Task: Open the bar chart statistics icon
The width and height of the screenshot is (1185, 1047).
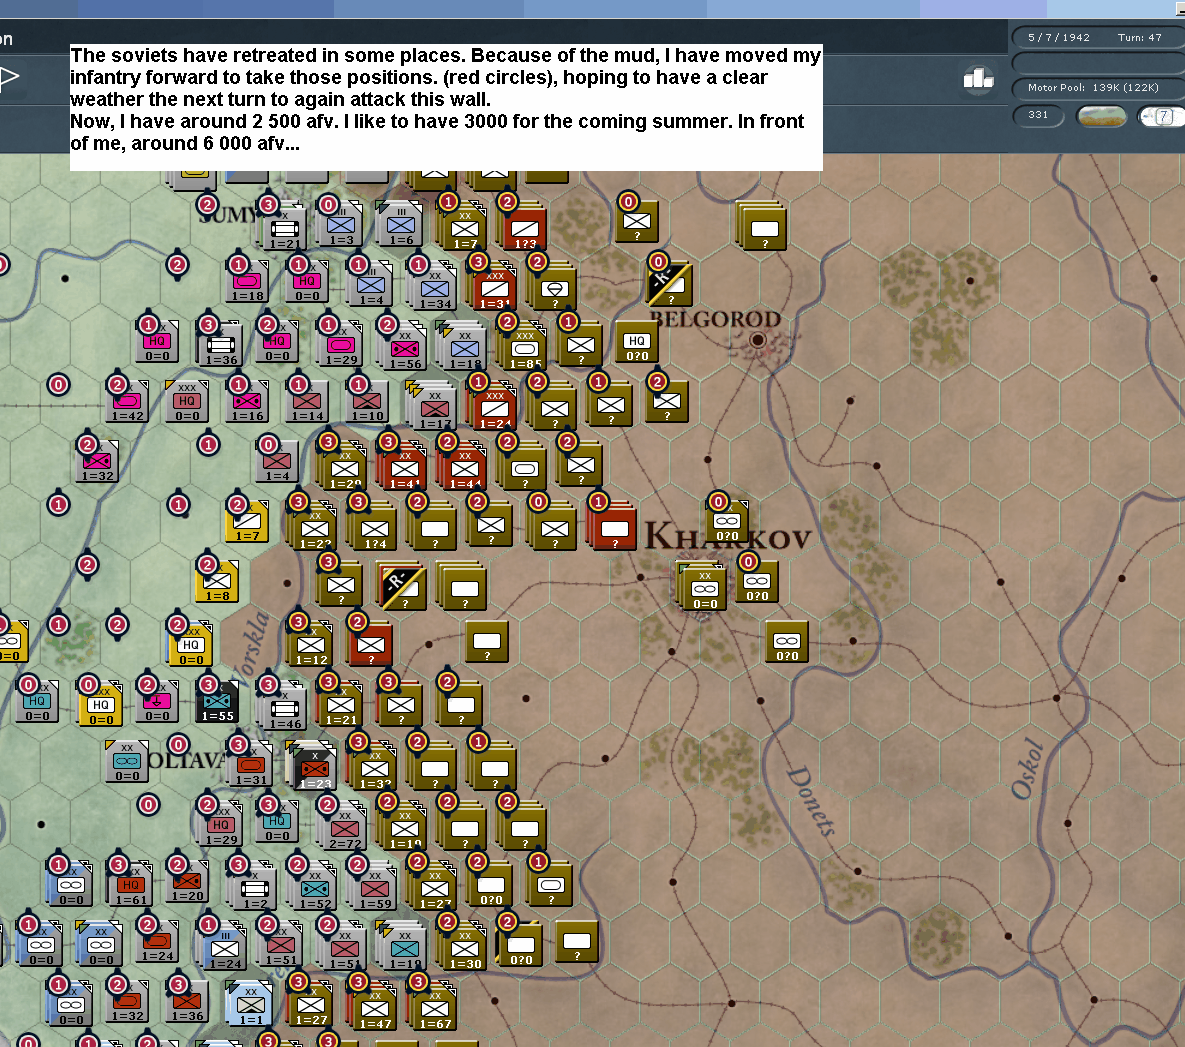Action: (x=978, y=78)
